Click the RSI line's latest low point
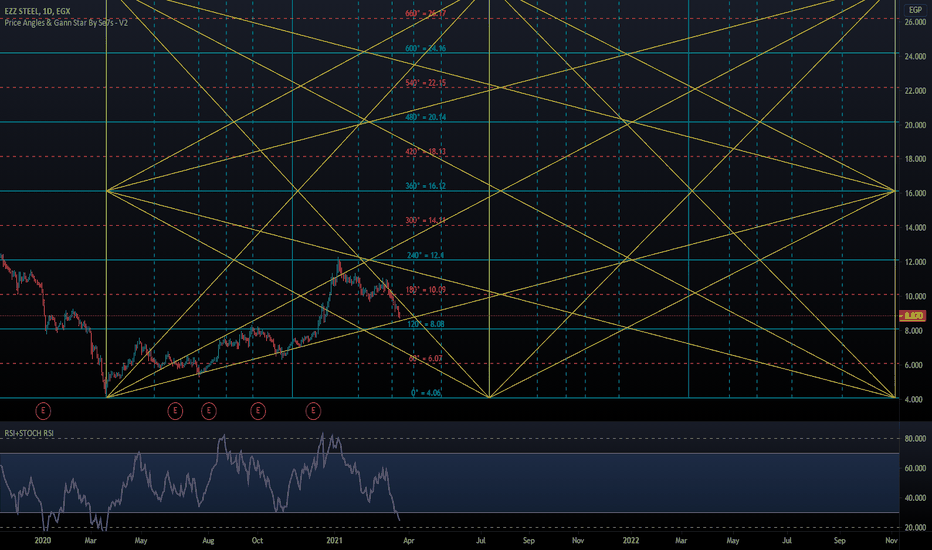Image resolution: width=932 pixels, height=550 pixels. point(399,520)
